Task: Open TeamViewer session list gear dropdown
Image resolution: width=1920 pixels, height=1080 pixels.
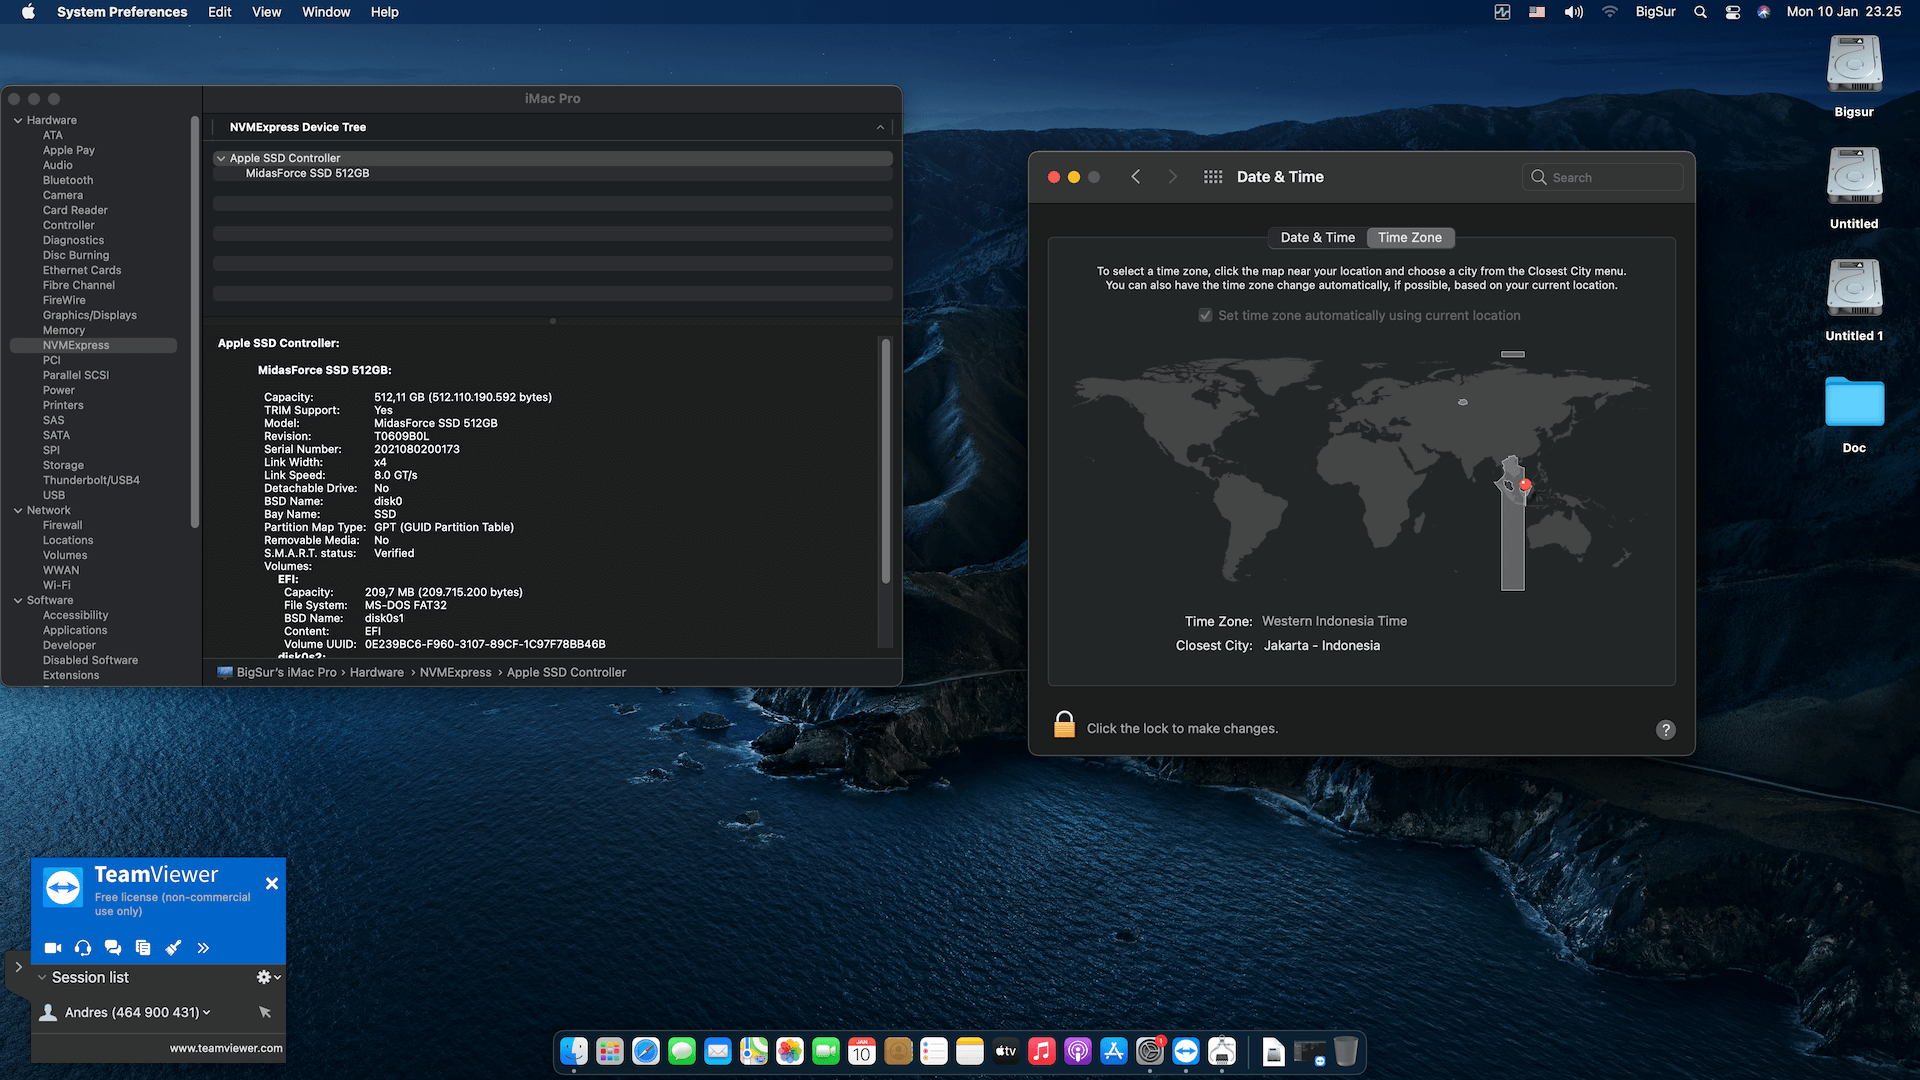Action: (268, 977)
